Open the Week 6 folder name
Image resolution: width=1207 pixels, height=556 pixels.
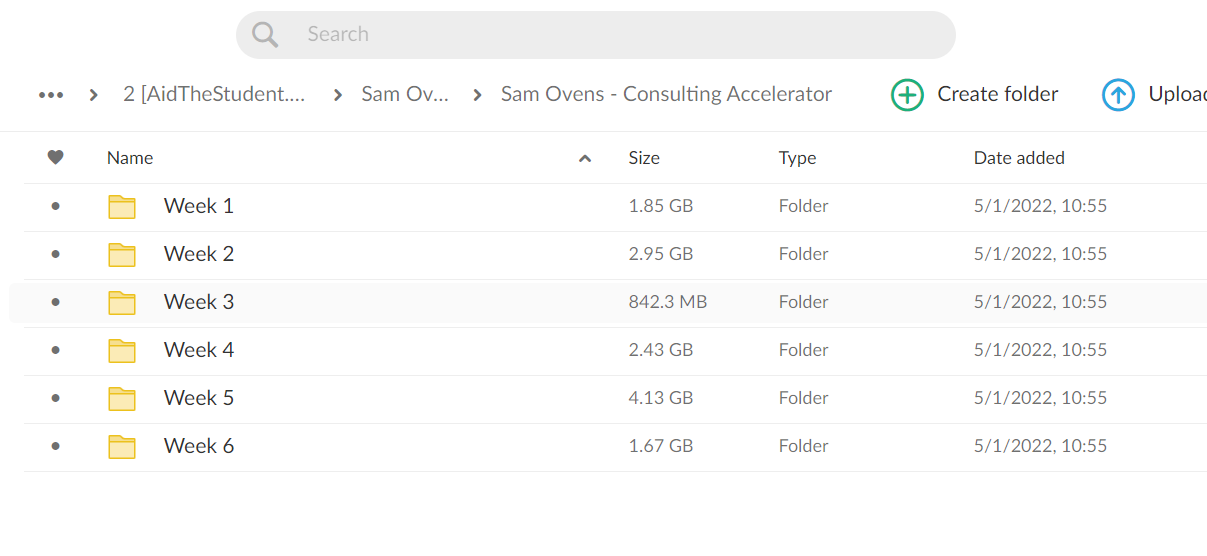click(199, 446)
